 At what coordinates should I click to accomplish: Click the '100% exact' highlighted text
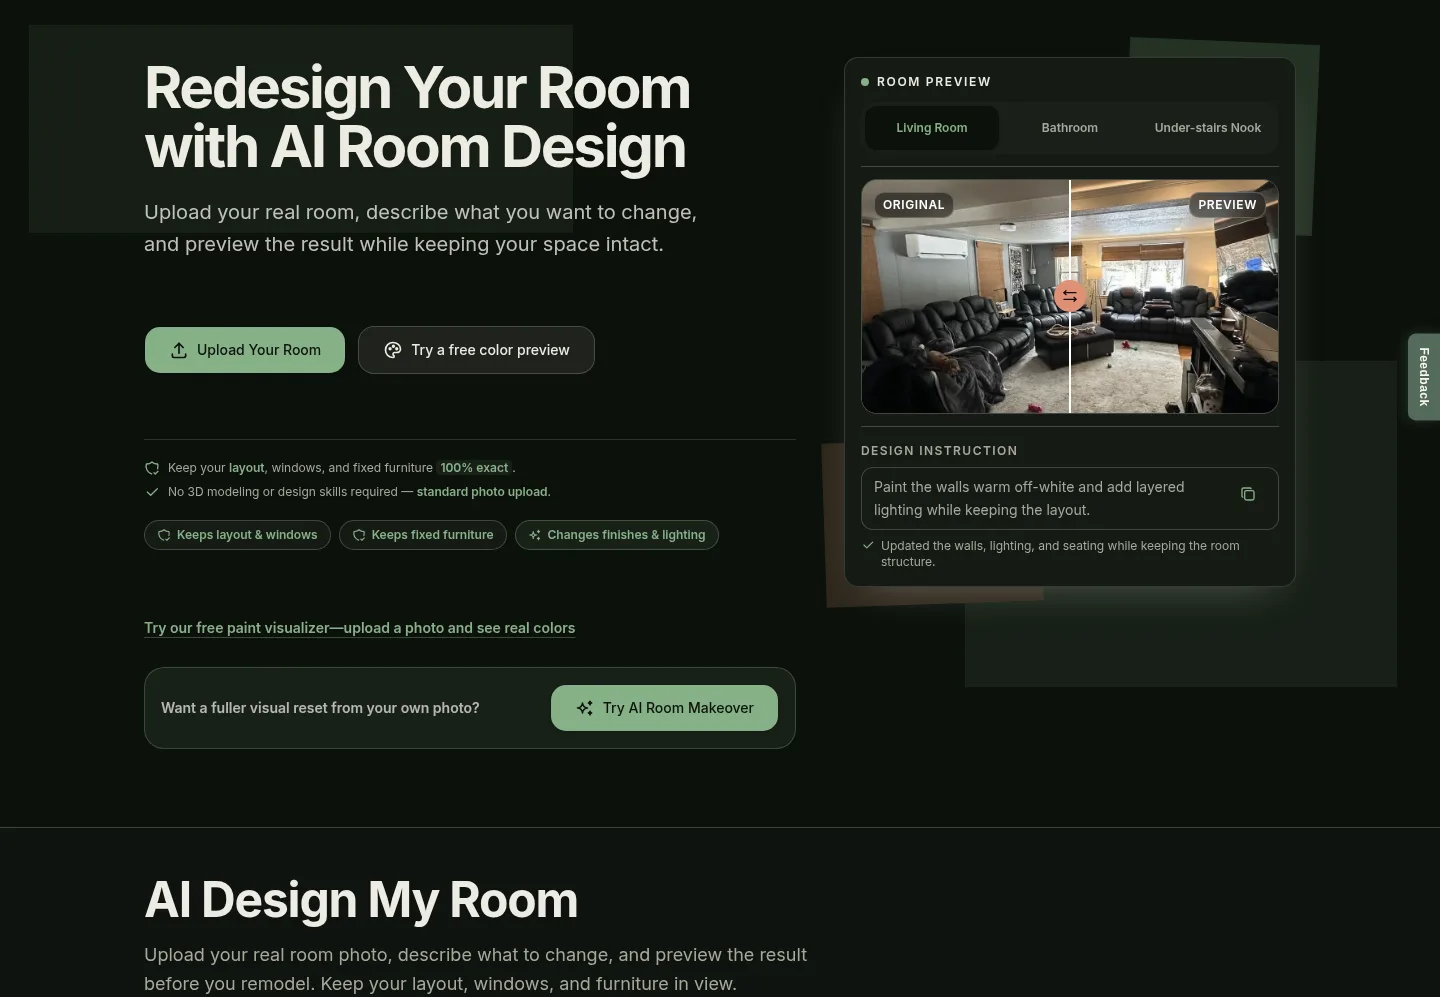475,468
